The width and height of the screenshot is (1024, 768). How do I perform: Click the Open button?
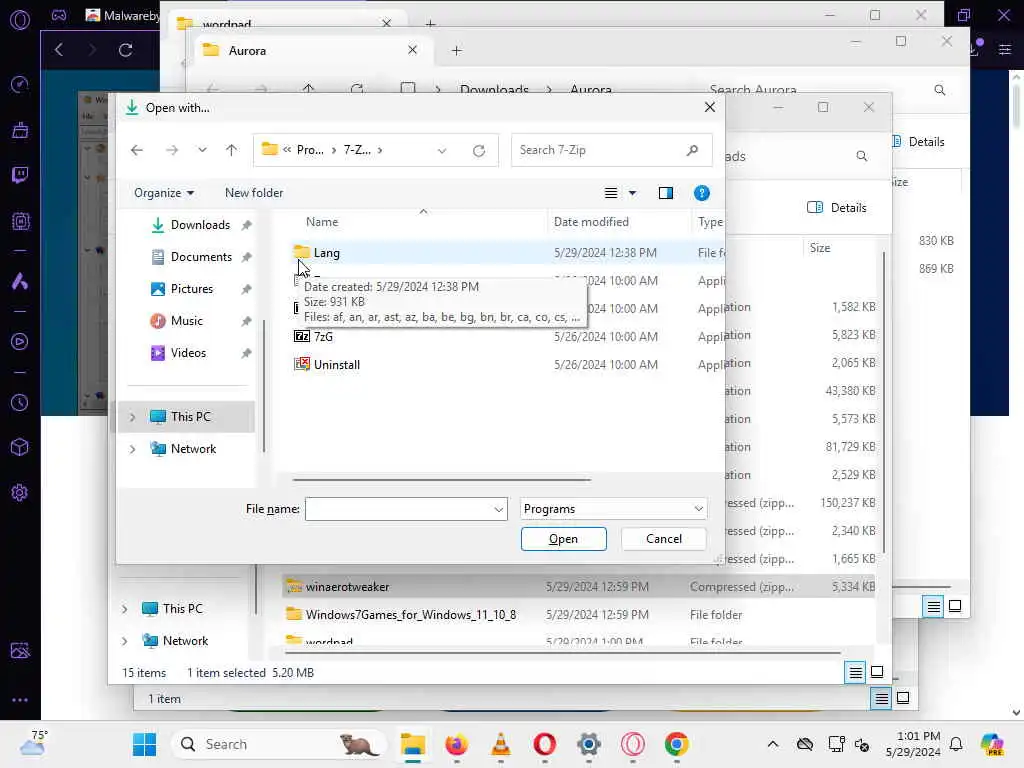click(x=564, y=539)
